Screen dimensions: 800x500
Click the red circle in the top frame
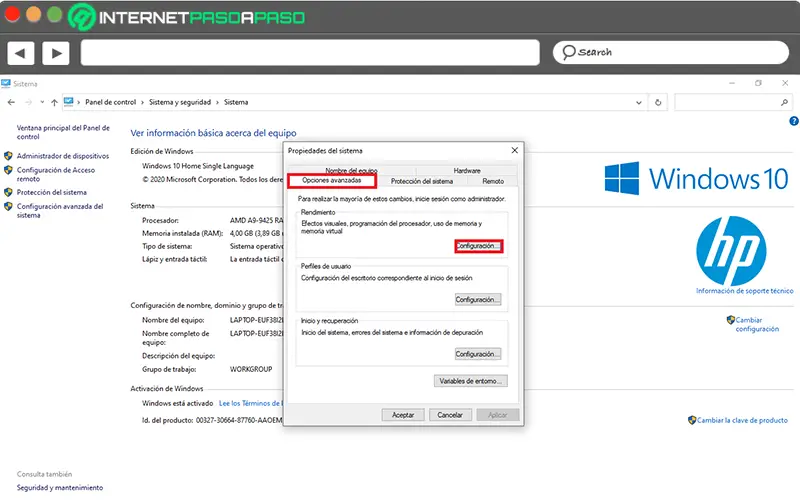tap(12, 14)
